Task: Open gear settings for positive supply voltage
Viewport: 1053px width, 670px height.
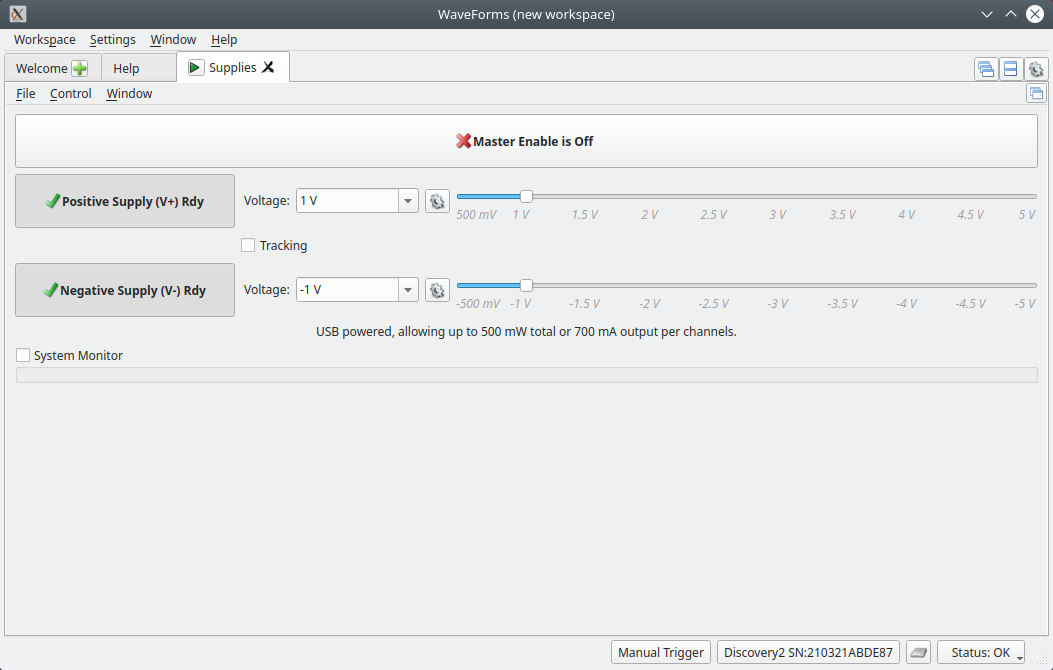Action: click(x=437, y=201)
